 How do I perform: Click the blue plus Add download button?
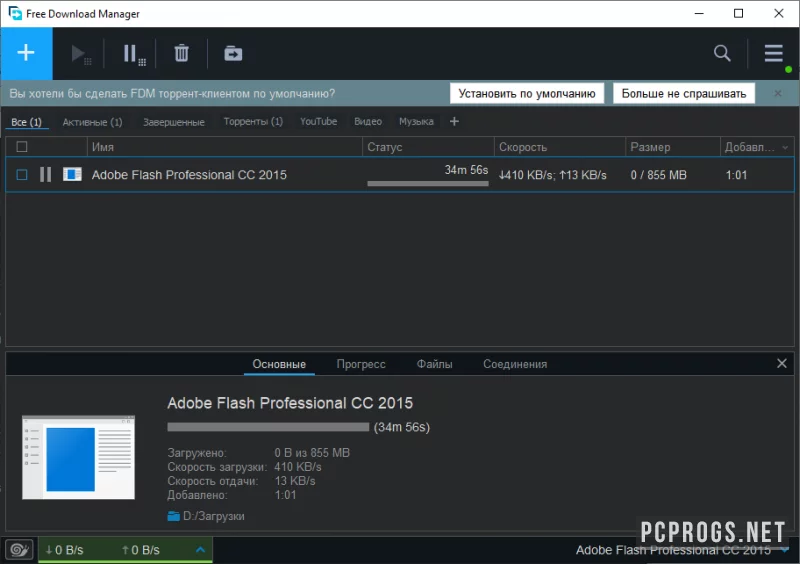[x=26, y=53]
